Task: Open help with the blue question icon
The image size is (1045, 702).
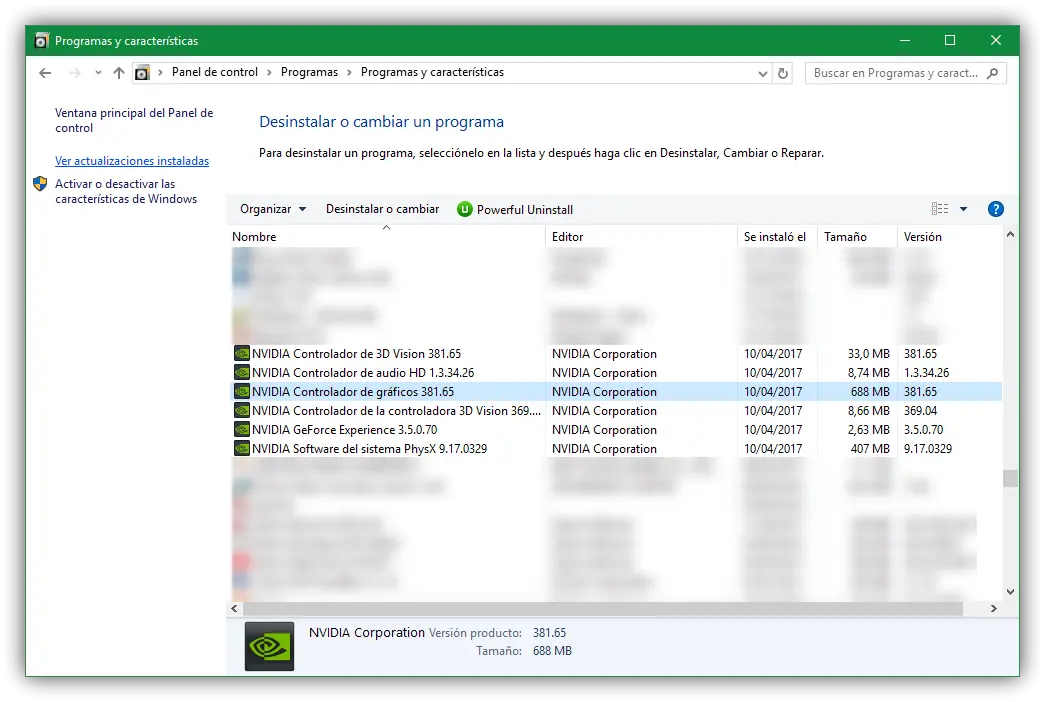Action: (996, 209)
